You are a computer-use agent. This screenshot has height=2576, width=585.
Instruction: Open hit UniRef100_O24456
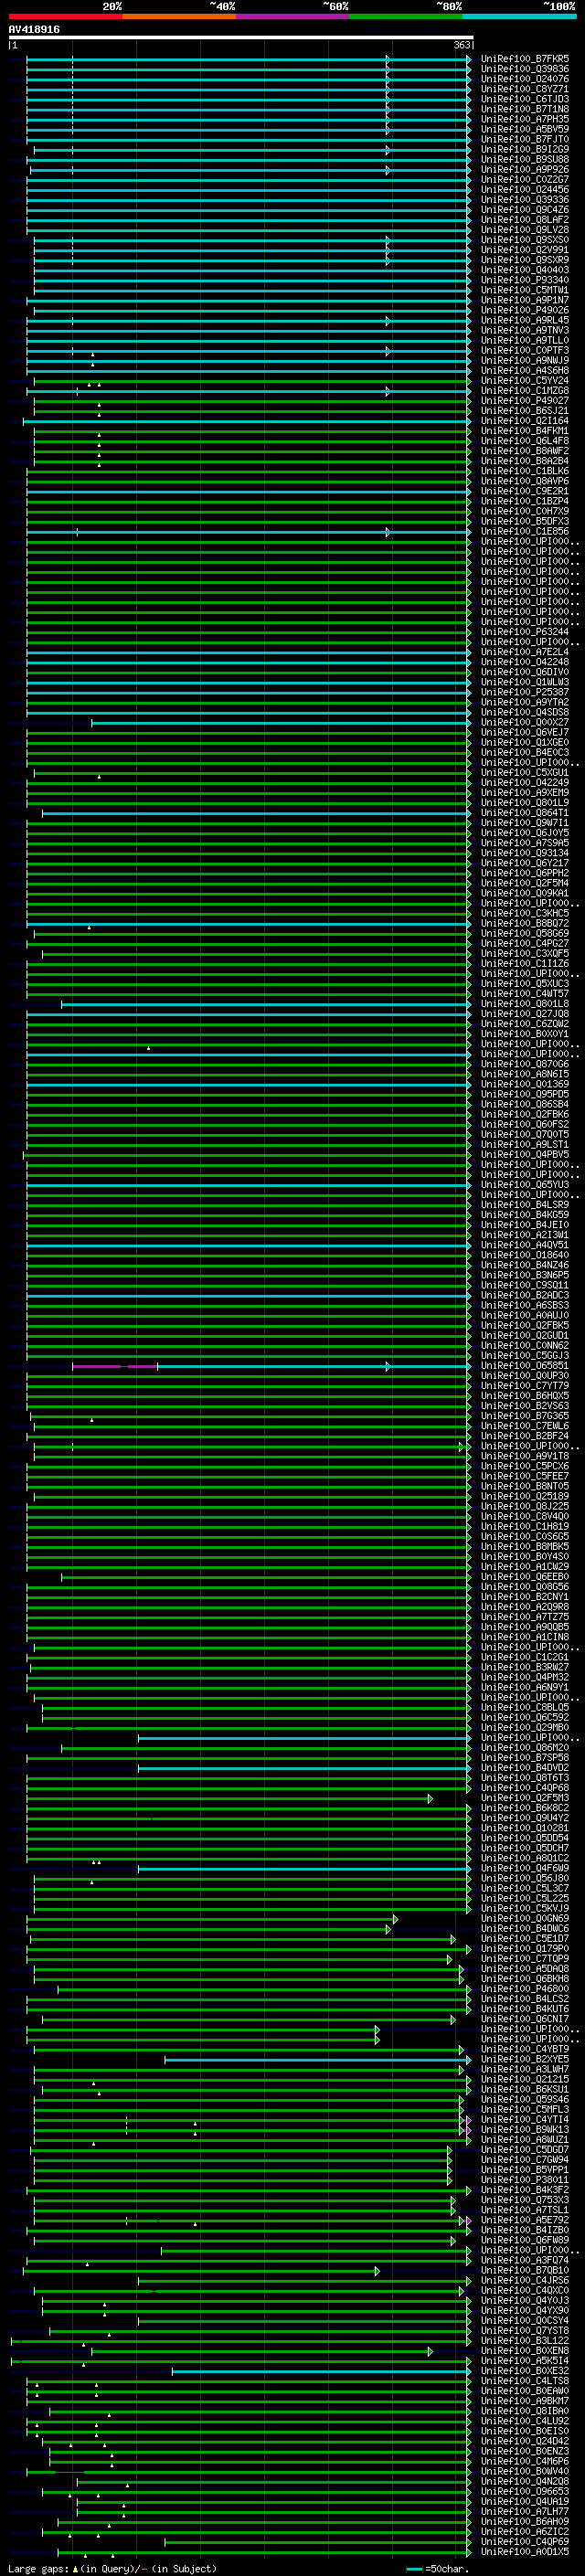525,190
